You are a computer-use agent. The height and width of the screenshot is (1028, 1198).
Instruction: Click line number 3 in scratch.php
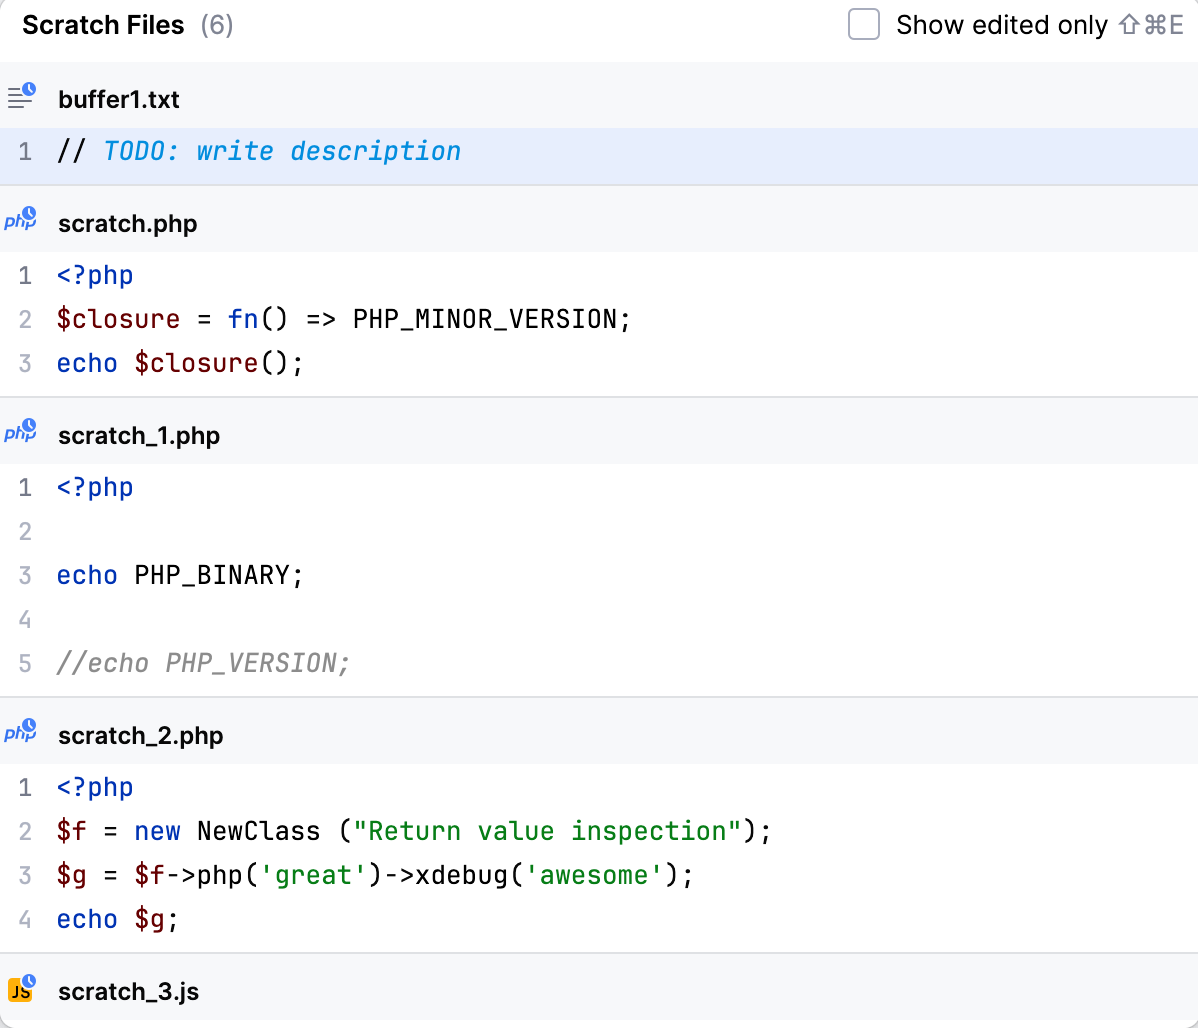24,363
